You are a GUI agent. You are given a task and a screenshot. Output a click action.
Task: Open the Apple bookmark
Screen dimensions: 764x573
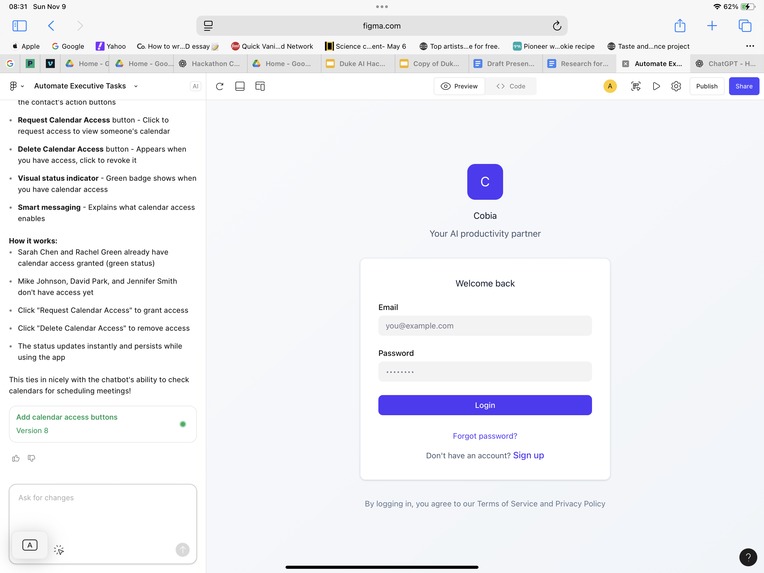pyautogui.click(x=26, y=46)
